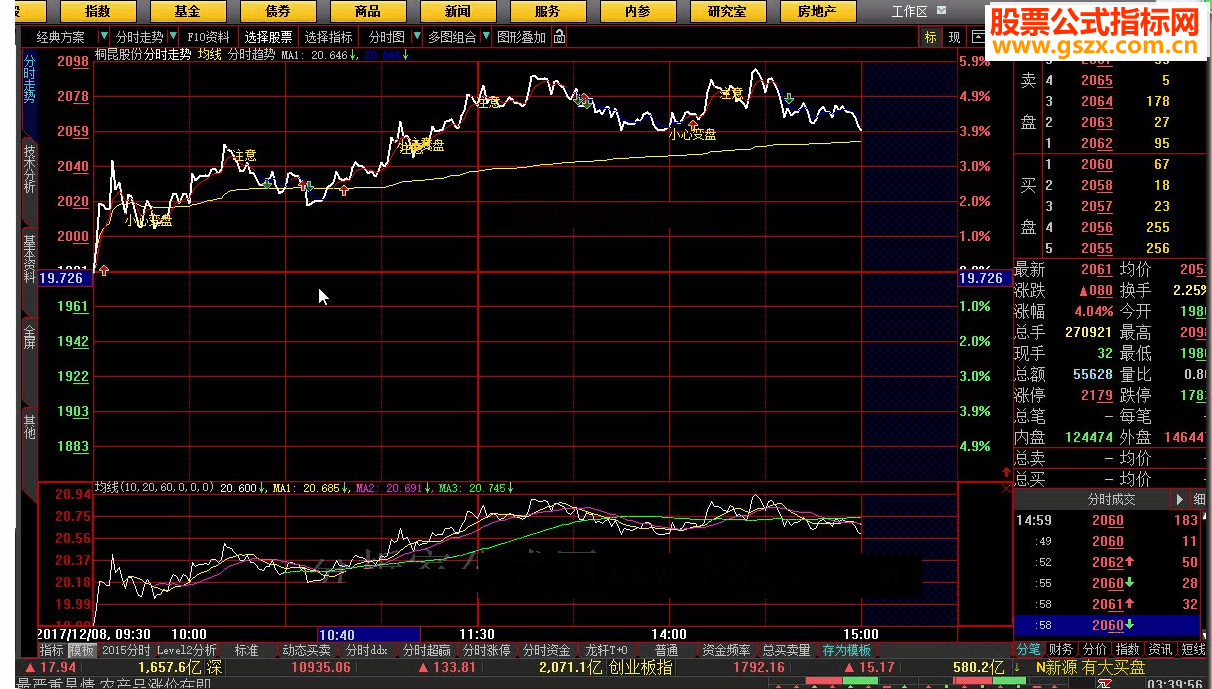1212x689 pixels.
Task: Click sell level 1 price 2062
Action: click(1096, 143)
